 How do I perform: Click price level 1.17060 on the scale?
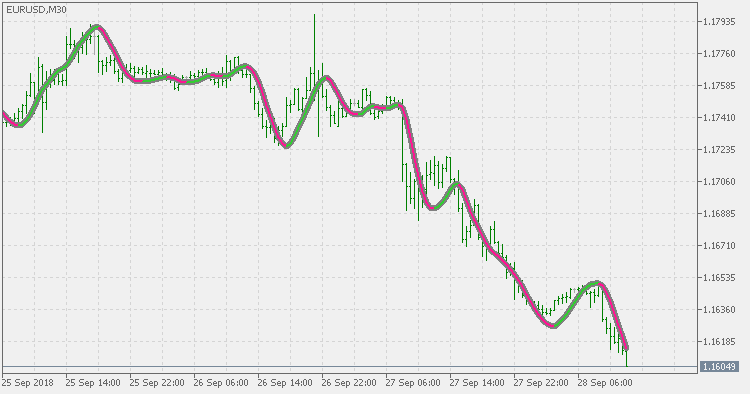pos(719,182)
